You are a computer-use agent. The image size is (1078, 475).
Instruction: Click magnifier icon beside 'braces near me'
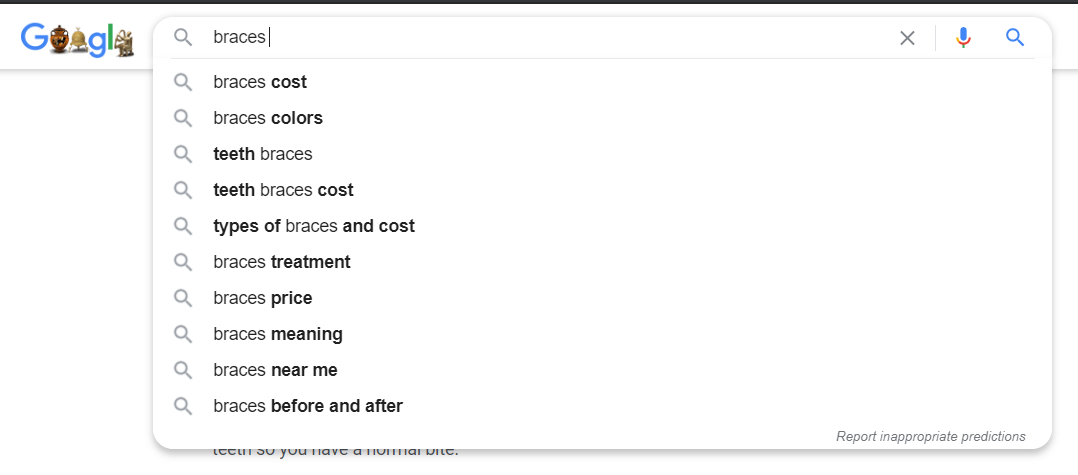(183, 370)
